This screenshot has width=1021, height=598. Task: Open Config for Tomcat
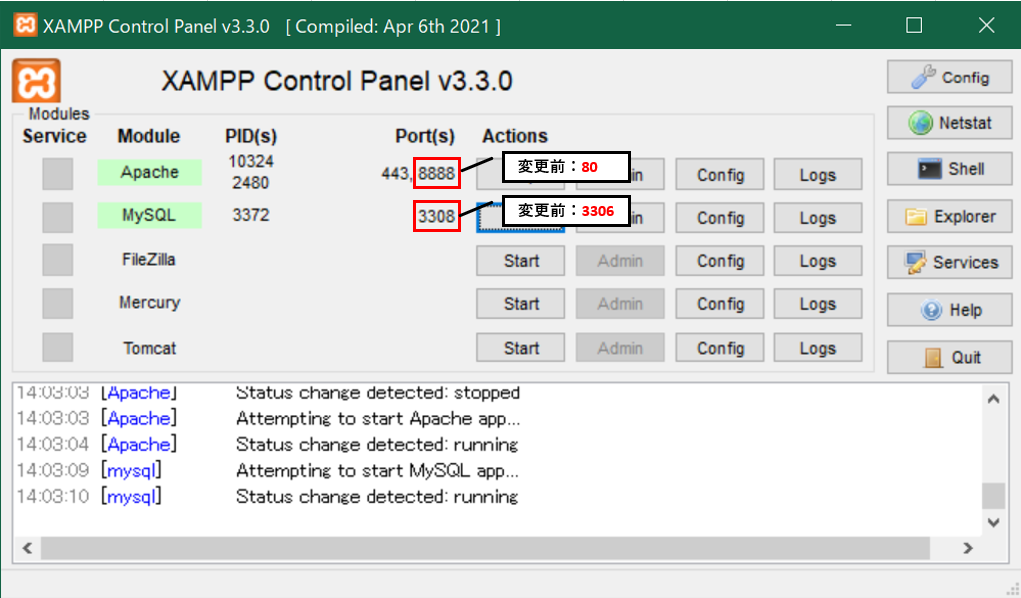719,347
